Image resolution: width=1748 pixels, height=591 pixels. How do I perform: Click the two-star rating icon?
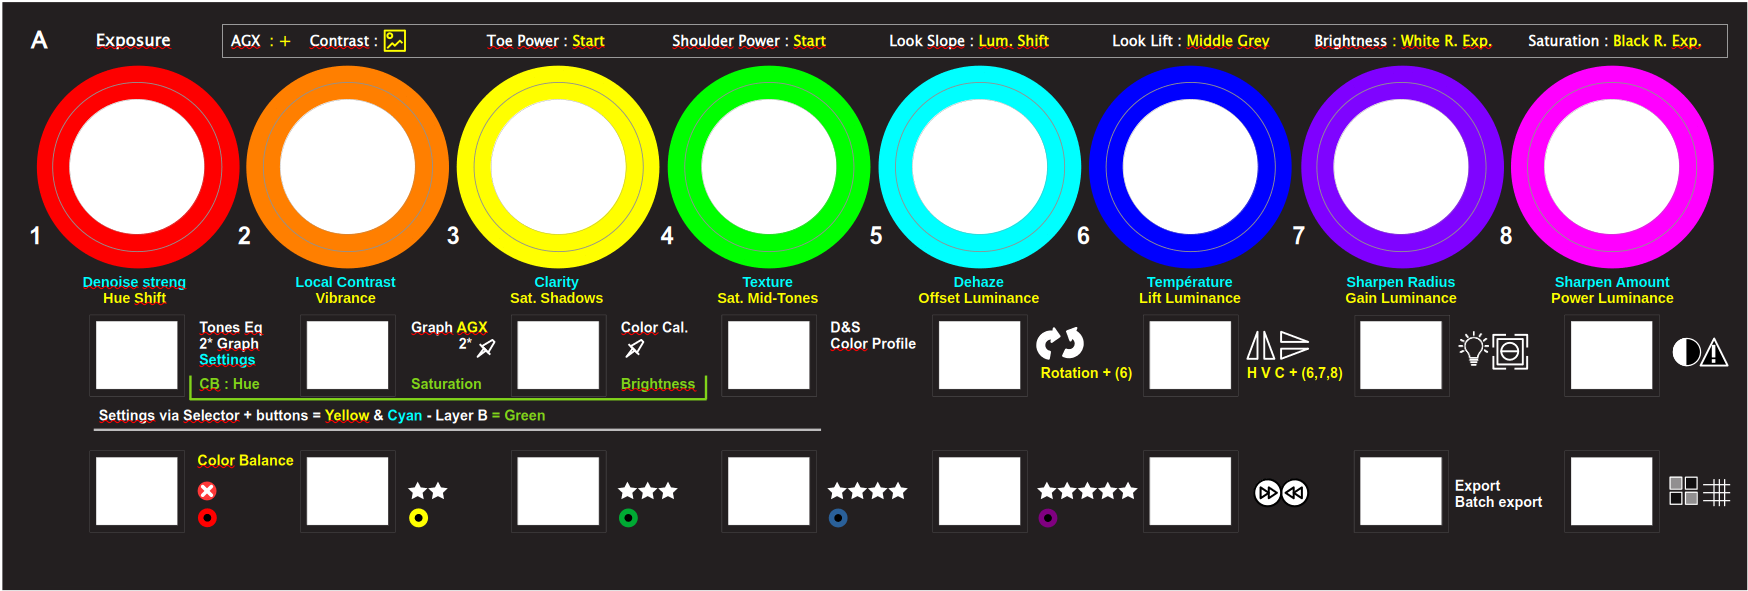428,491
